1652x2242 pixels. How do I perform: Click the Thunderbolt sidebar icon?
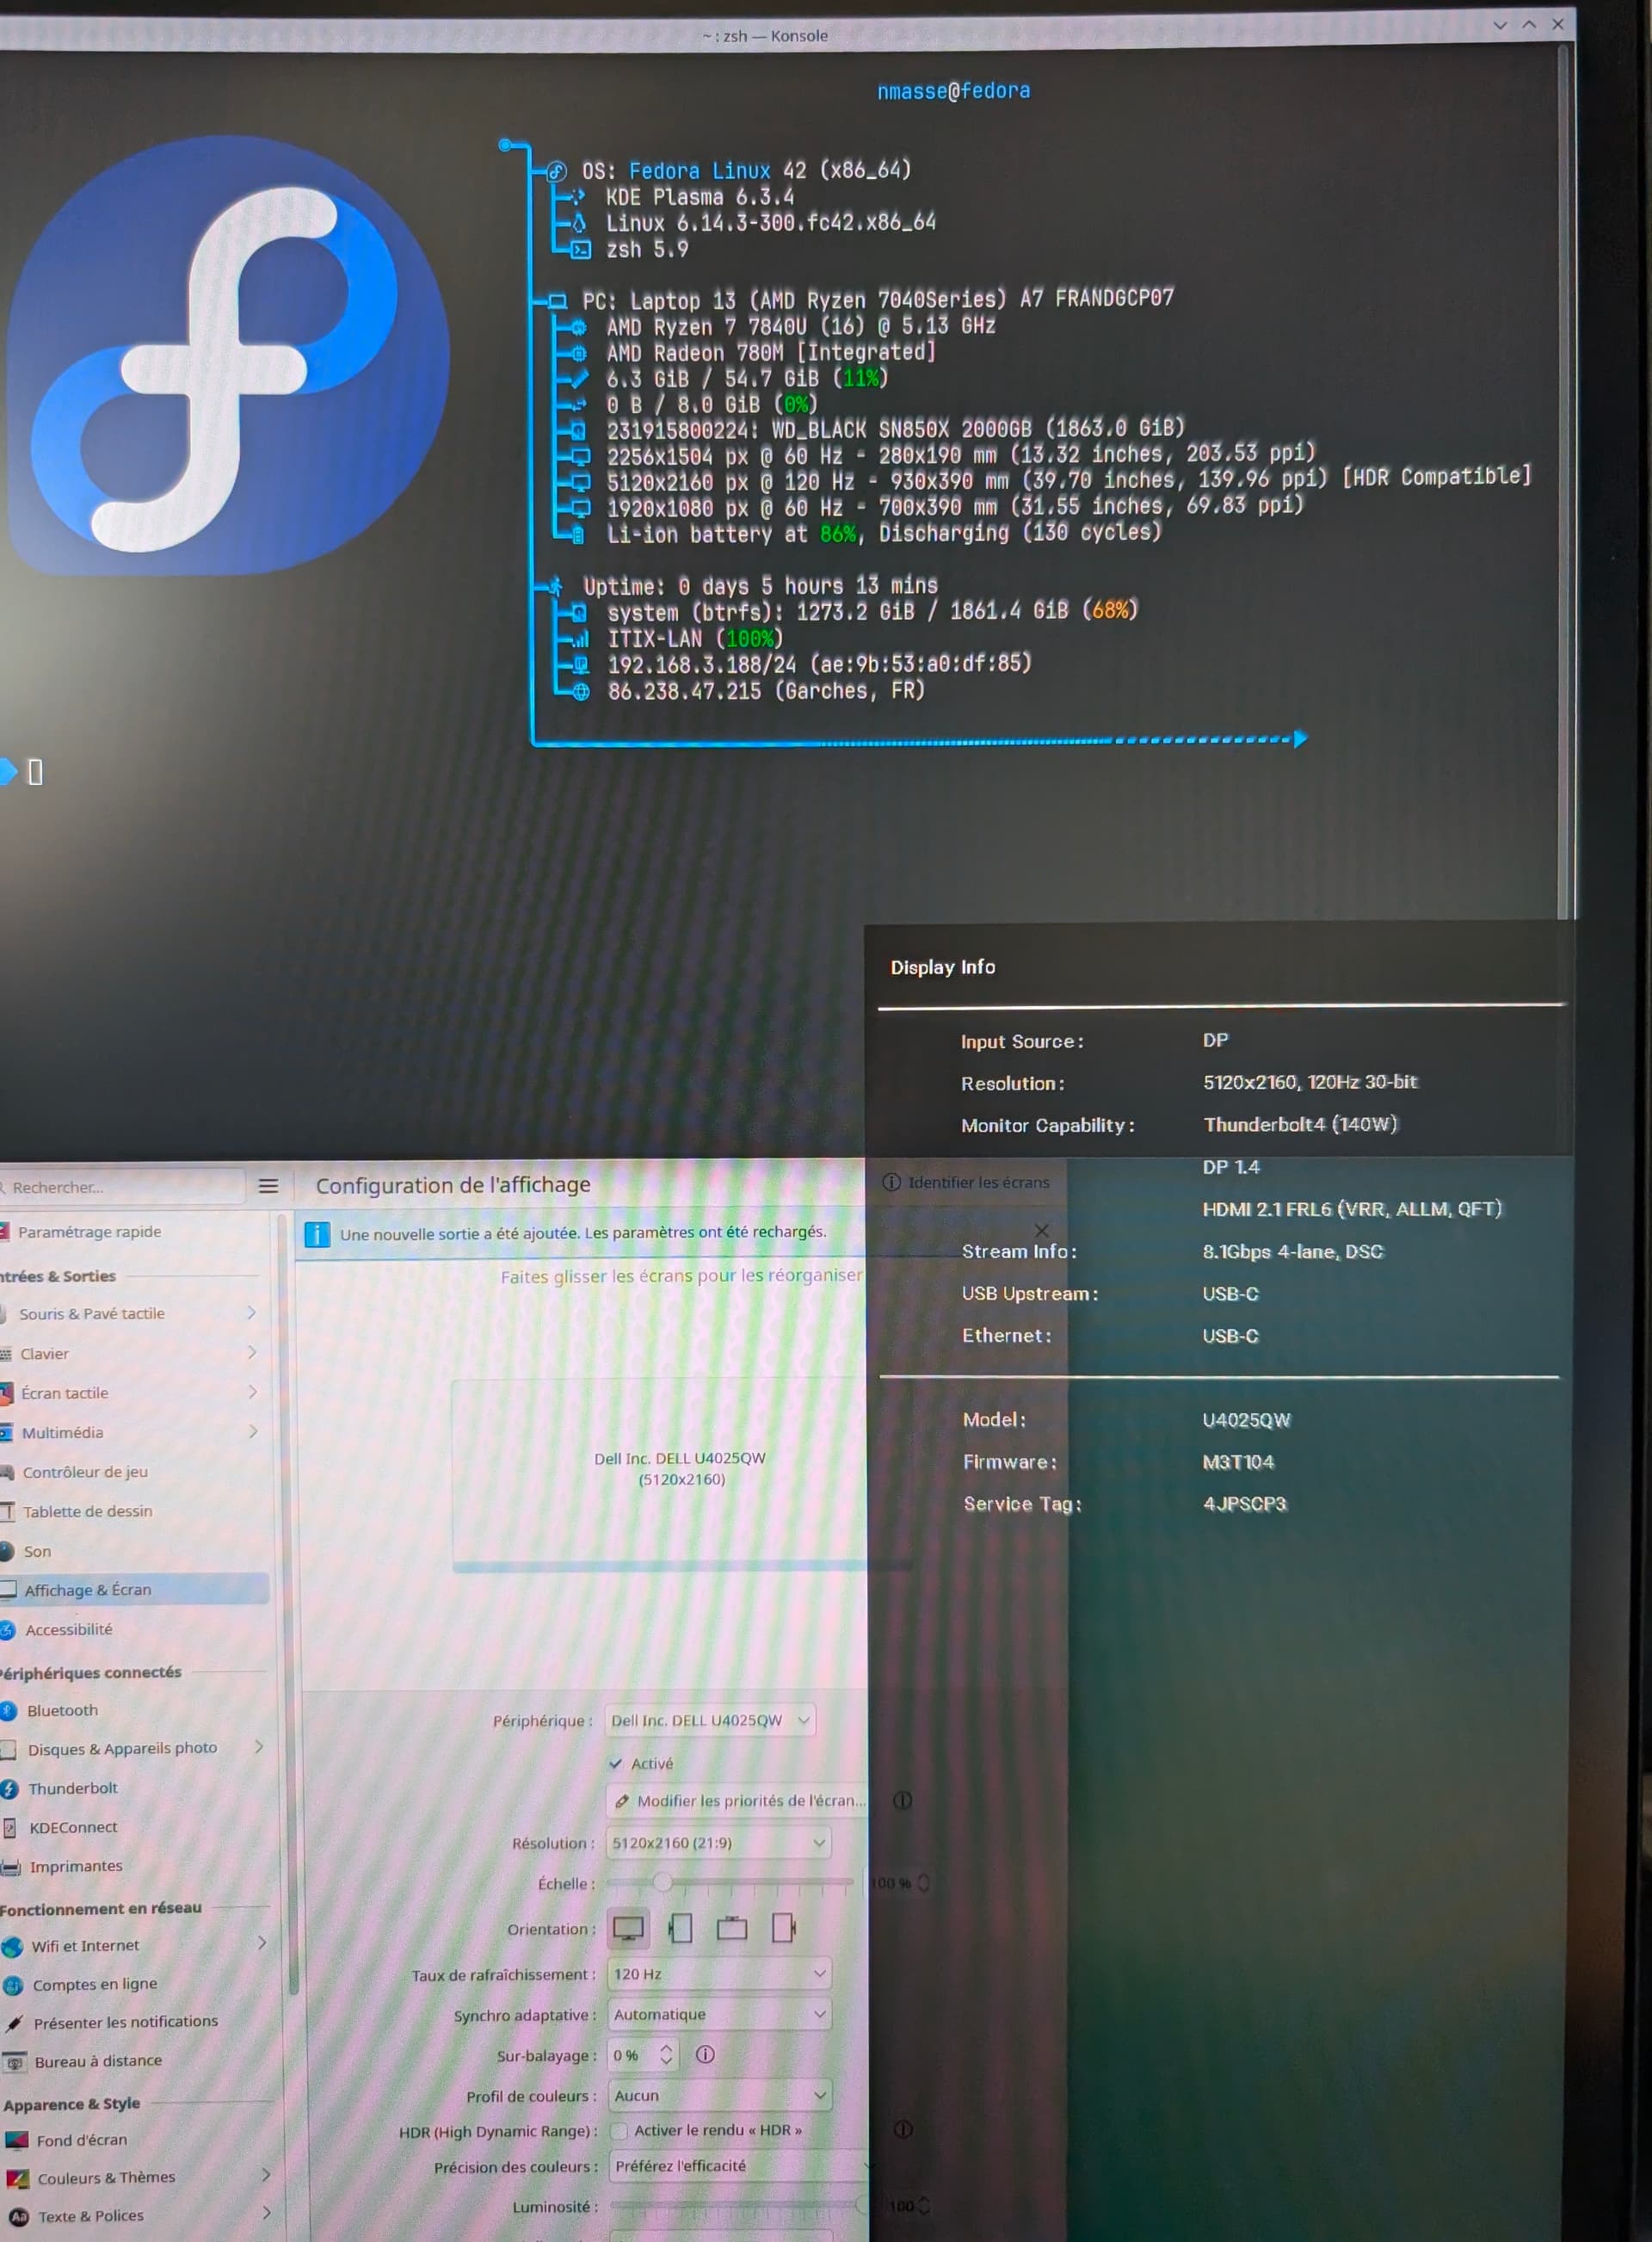10,1789
